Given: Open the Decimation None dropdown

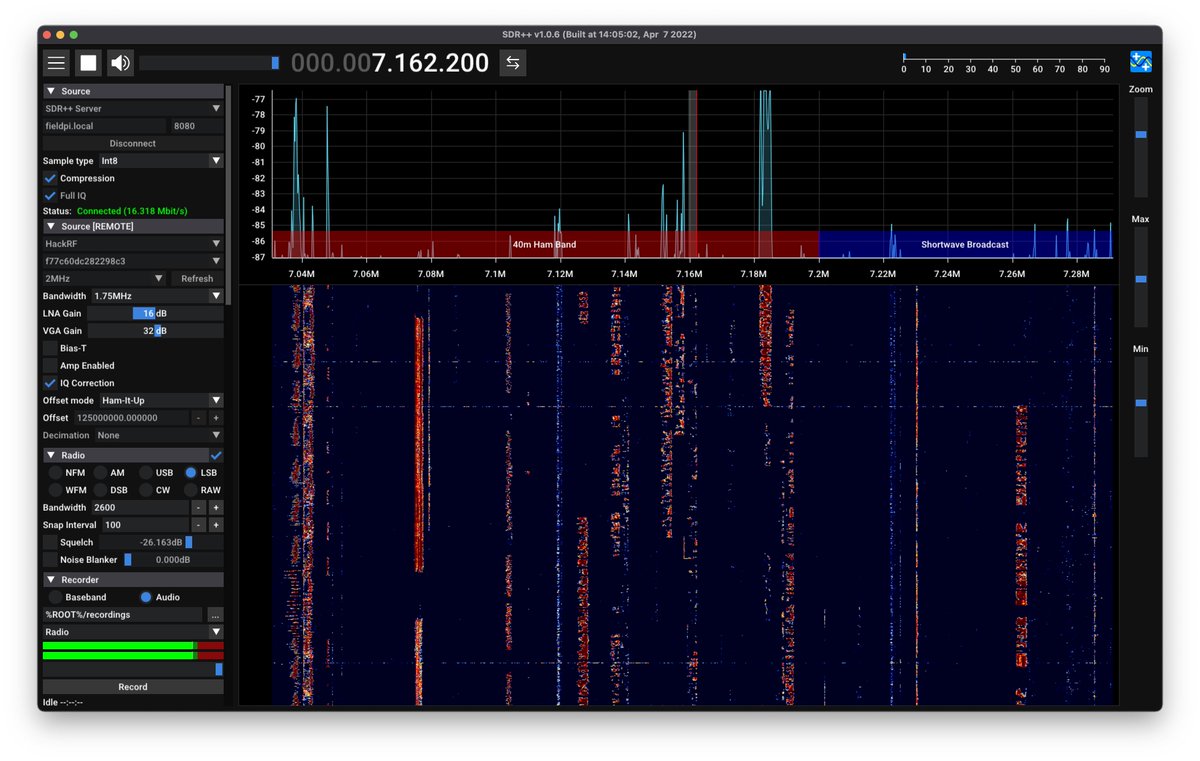Looking at the screenshot, I should pyautogui.click(x=159, y=435).
